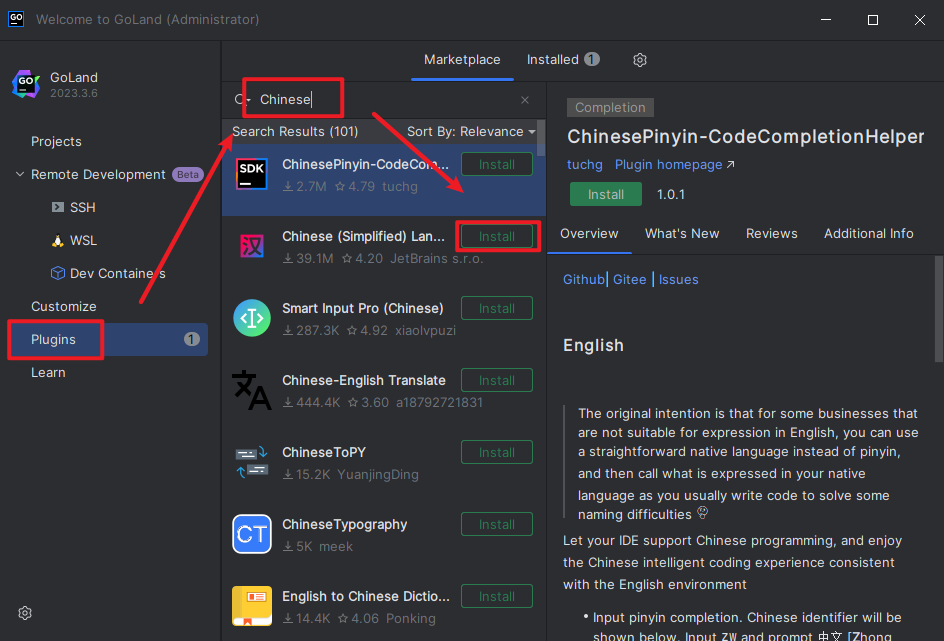Click ChinesePinyin-CodeCompletionHelper SDK icon
This screenshot has height=641, width=944.
coord(252,174)
